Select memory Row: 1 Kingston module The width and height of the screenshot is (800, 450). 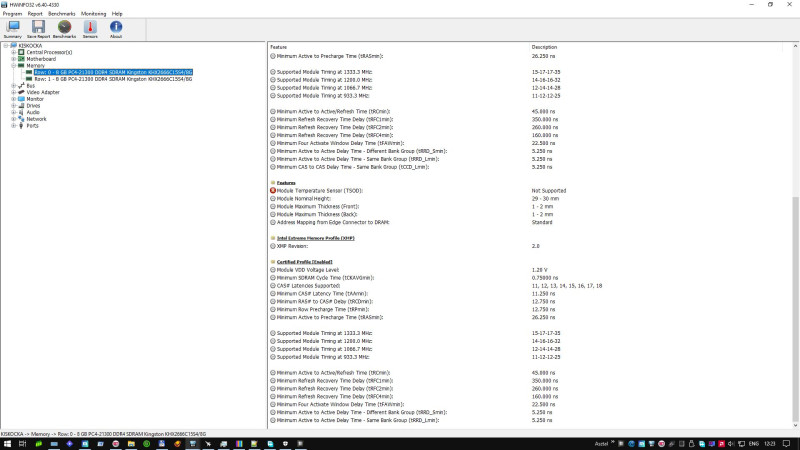click(113, 79)
